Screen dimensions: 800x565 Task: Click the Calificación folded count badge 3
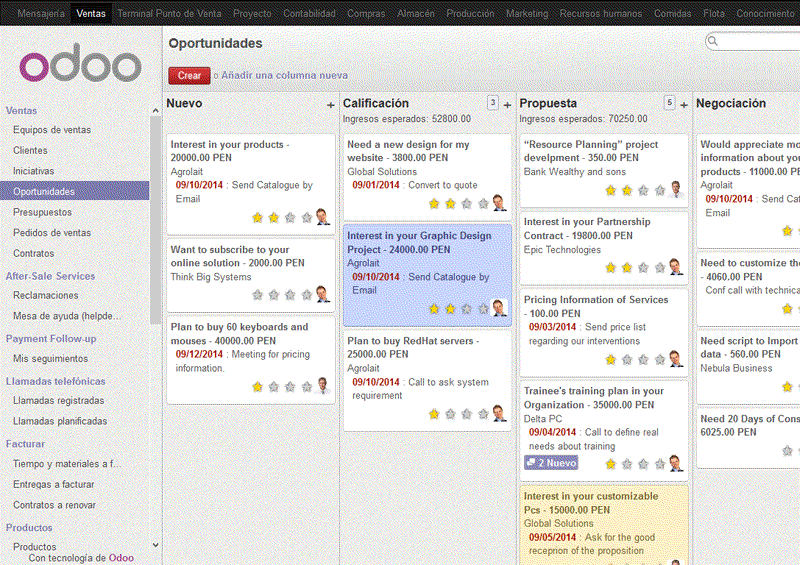[x=492, y=103]
